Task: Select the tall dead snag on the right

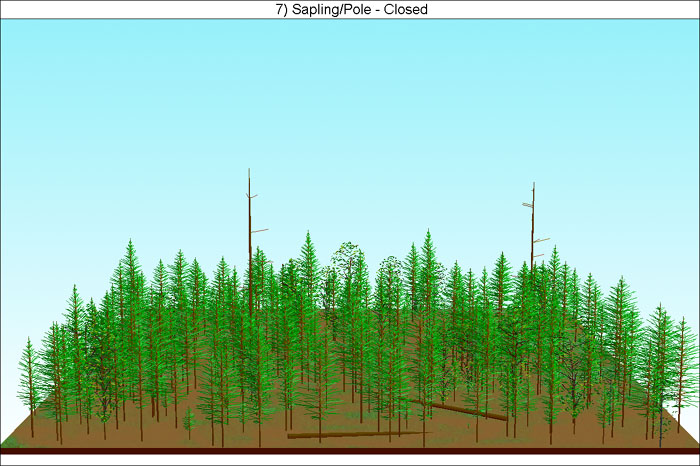Action: pyautogui.click(x=533, y=220)
